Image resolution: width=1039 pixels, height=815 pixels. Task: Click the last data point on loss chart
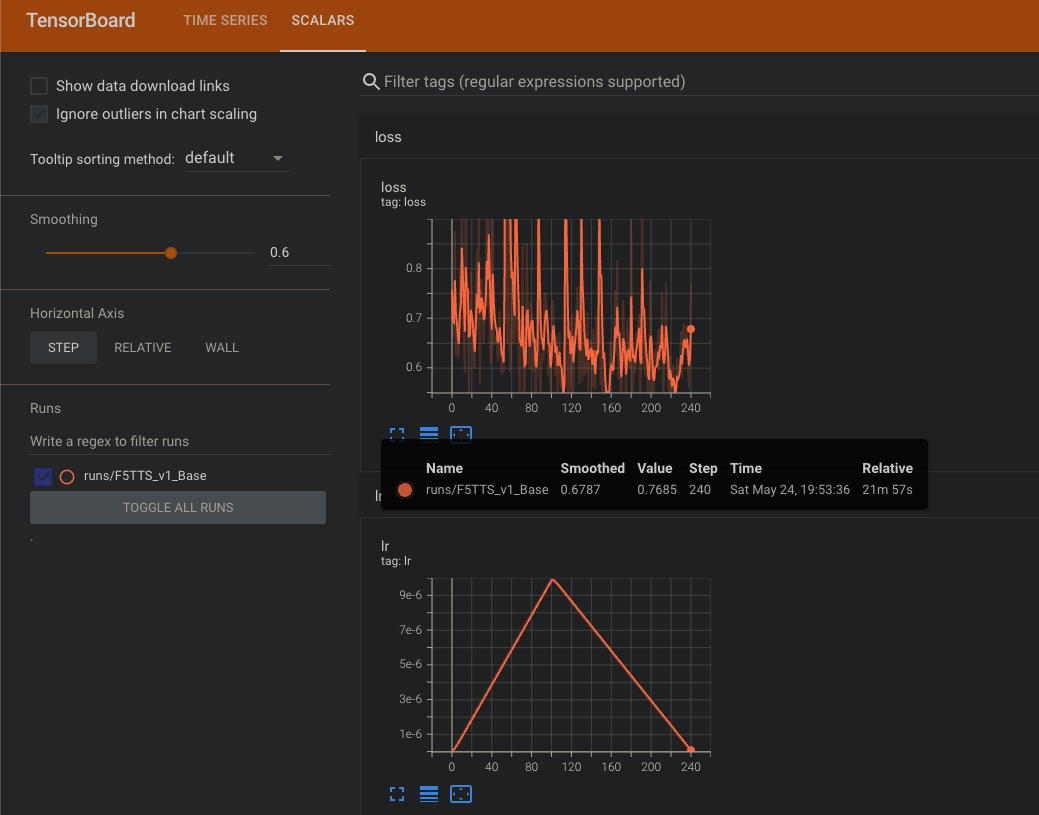coord(690,329)
